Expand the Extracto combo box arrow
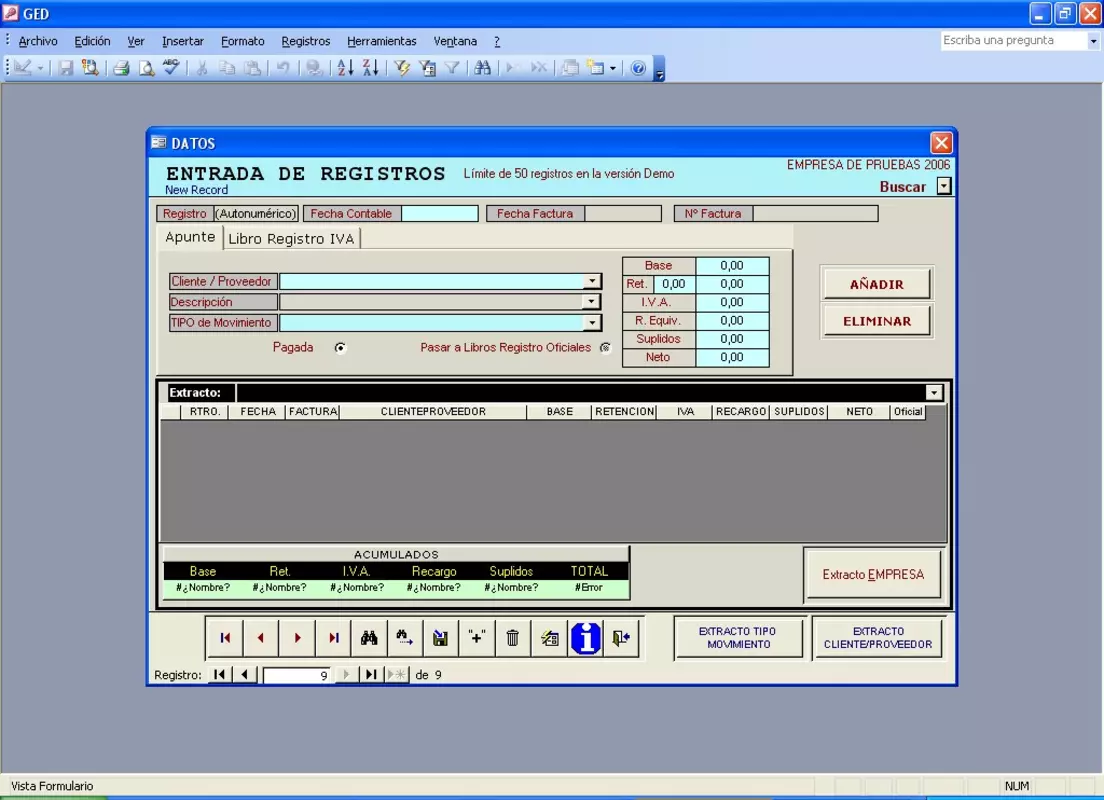The width and height of the screenshot is (1104, 800). (934, 392)
